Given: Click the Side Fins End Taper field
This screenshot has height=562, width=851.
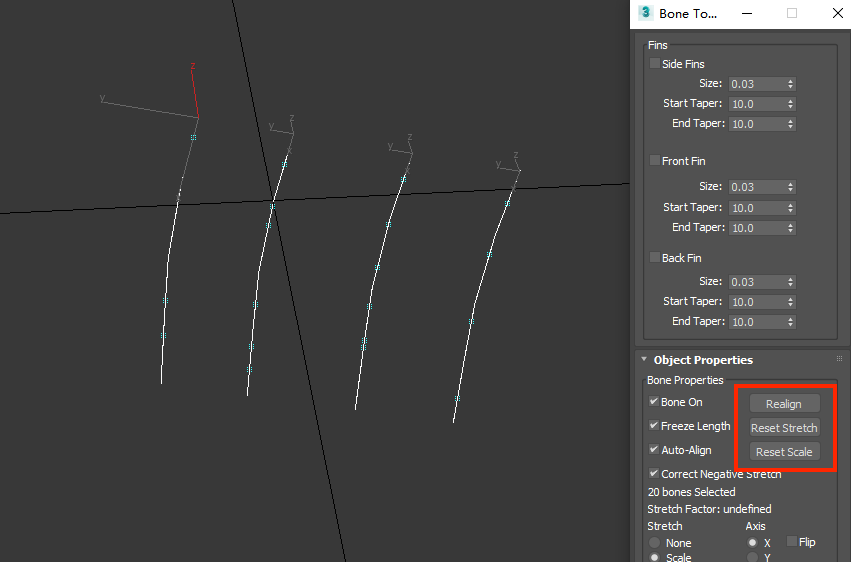Looking at the screenshot, I should 757,124.
